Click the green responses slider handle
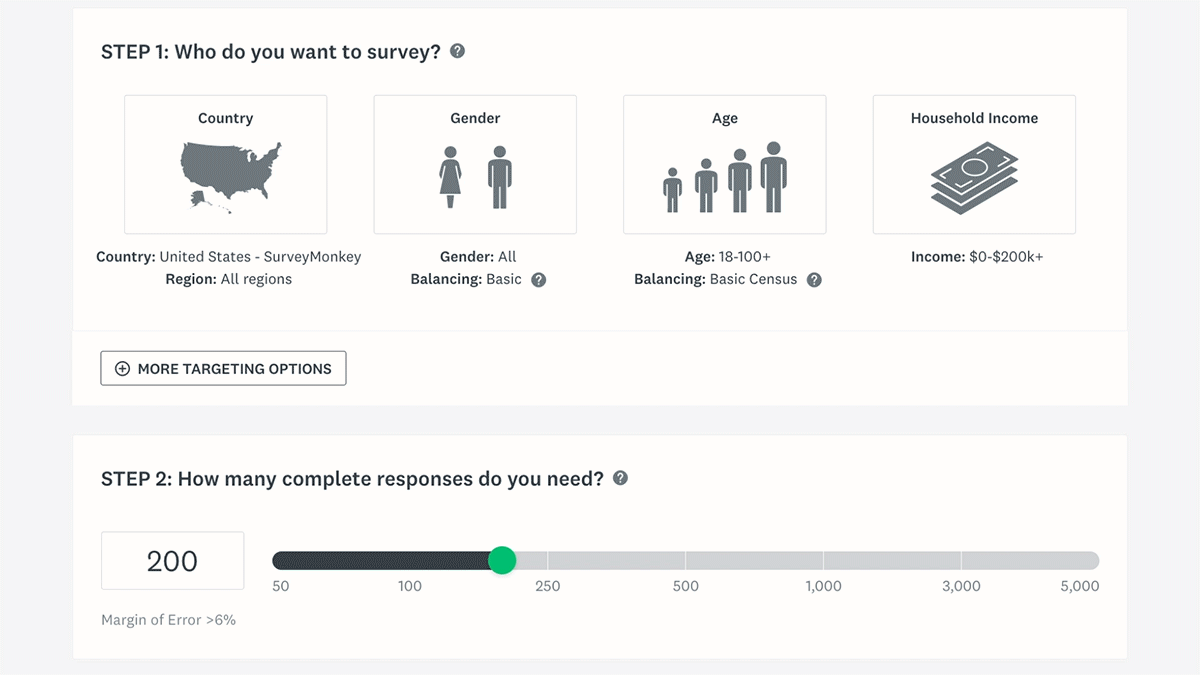This screenshot has height=675, width=1200. (x=503, y=561)
